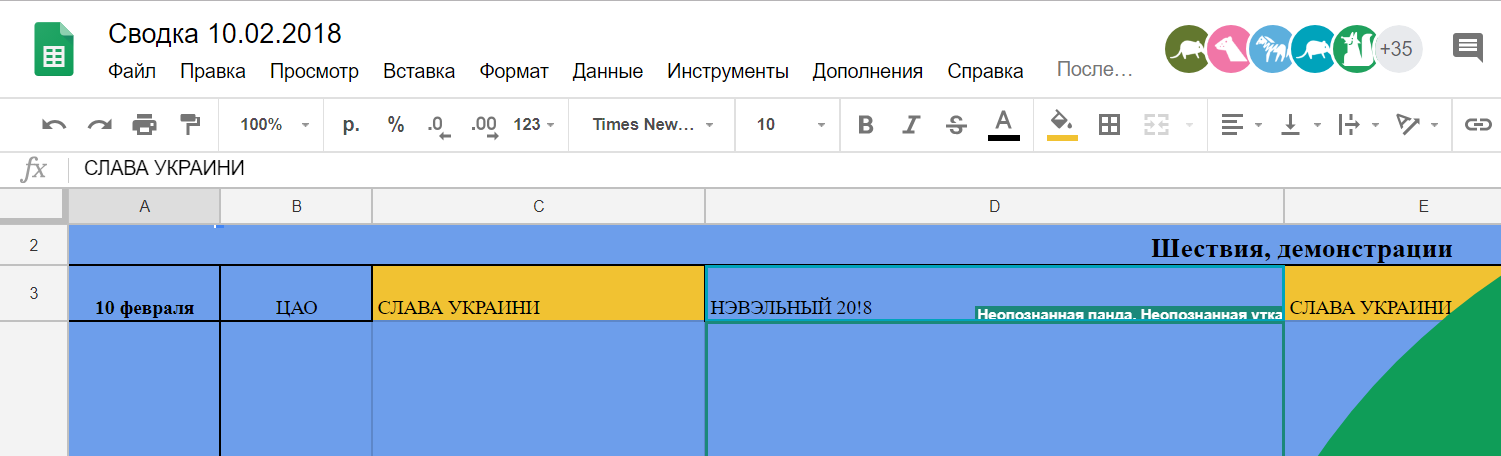The height and width of the screenshot is (456, 1501).
Task: Open the Справка menu
Action: click(985, 71)
